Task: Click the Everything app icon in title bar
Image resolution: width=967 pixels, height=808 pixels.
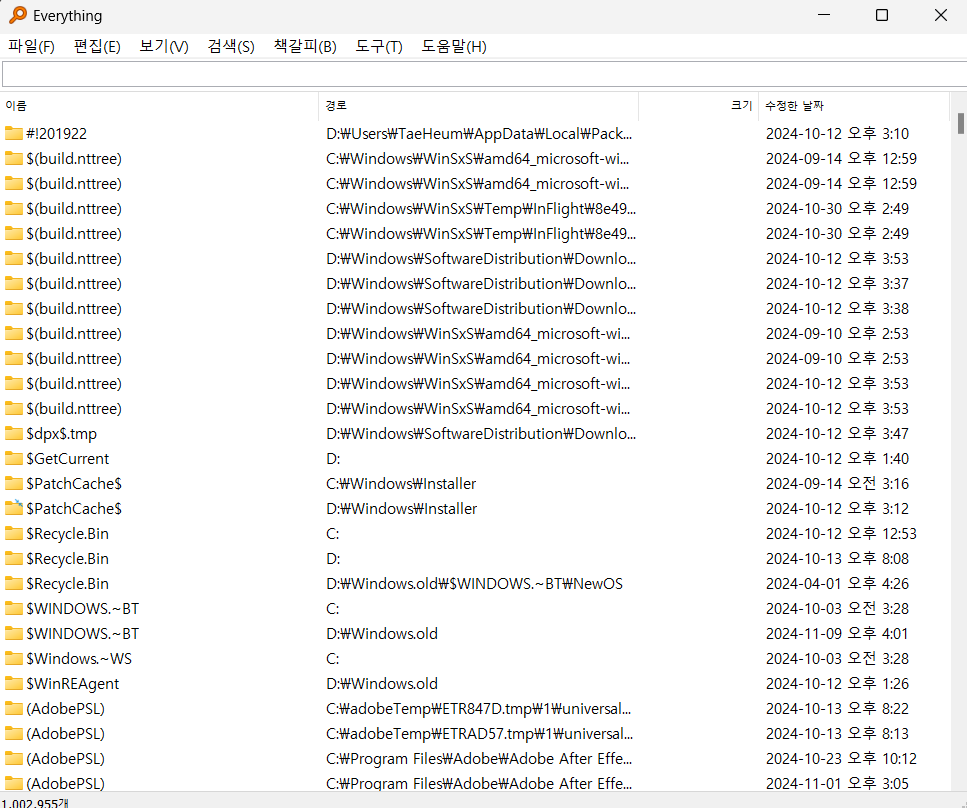Action: coord(18,15)
